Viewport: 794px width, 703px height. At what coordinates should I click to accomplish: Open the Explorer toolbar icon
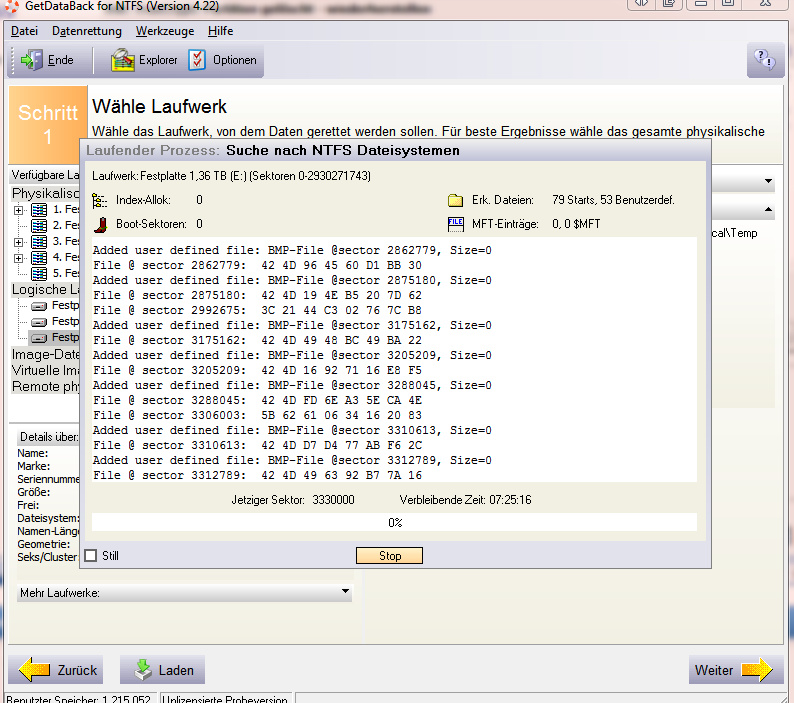123,60
